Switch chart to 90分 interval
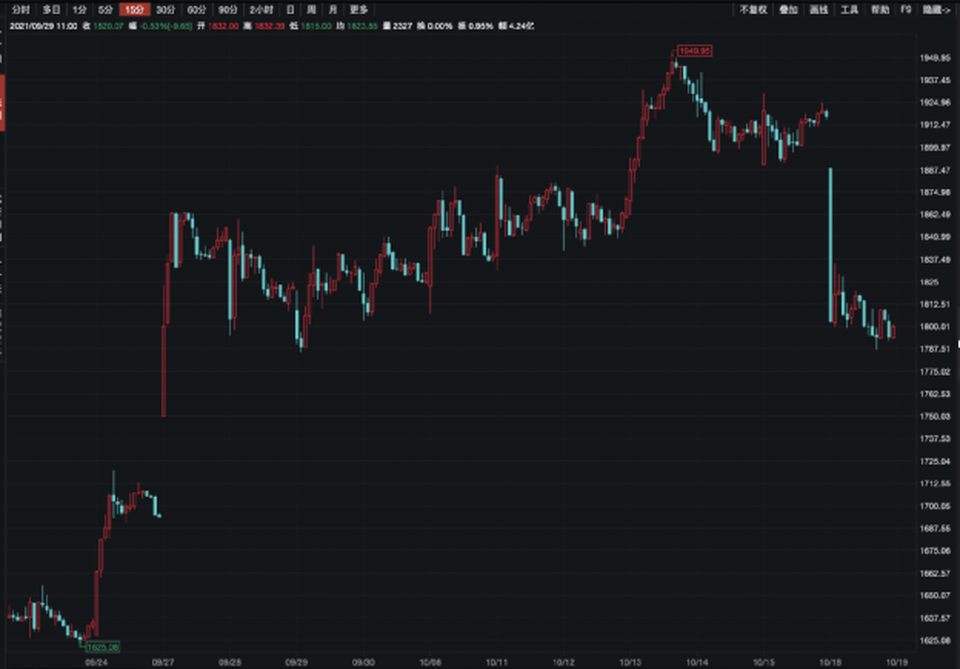The image size is (960, 669). click(x=228, y=10)
